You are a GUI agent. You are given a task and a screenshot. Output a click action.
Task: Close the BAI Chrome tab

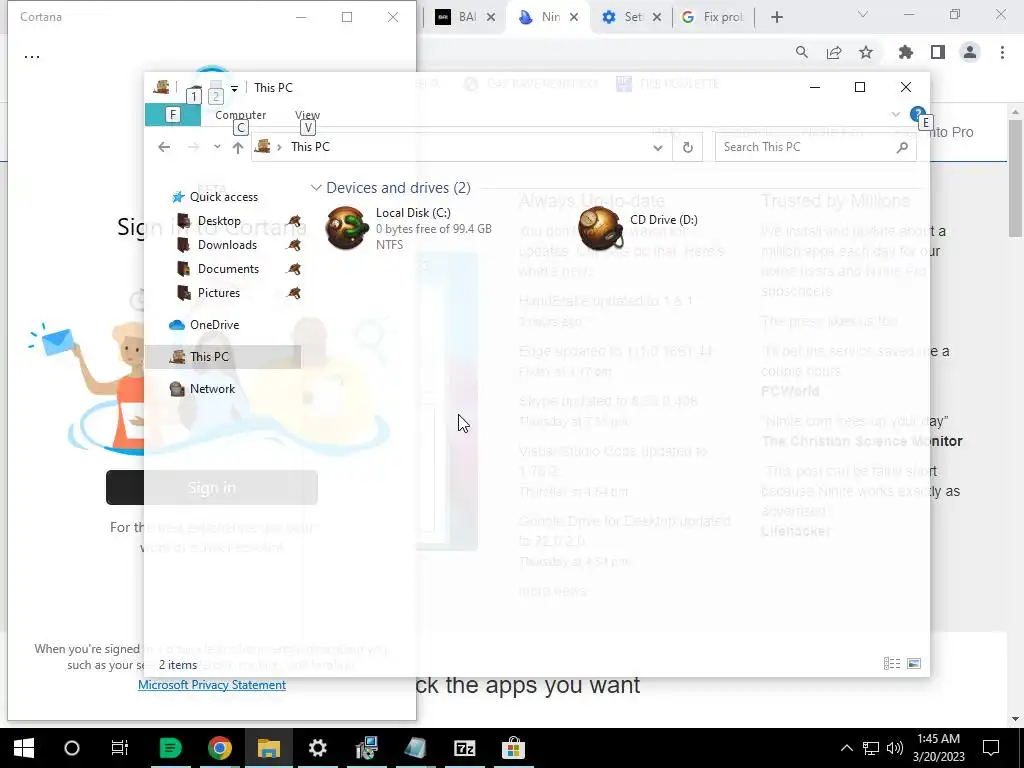click(x=491, y=18)
